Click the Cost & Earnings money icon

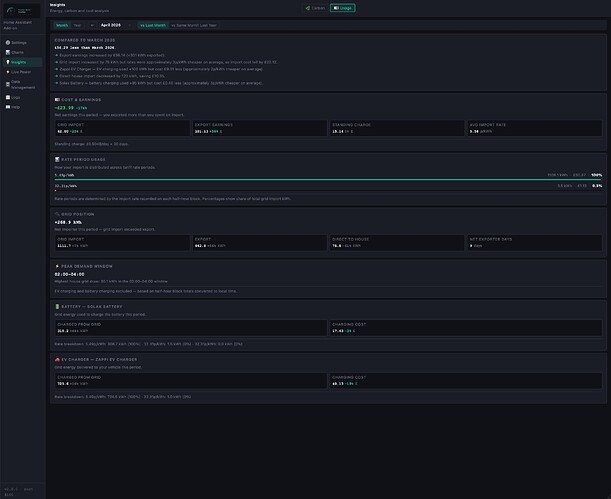[57, 100]
